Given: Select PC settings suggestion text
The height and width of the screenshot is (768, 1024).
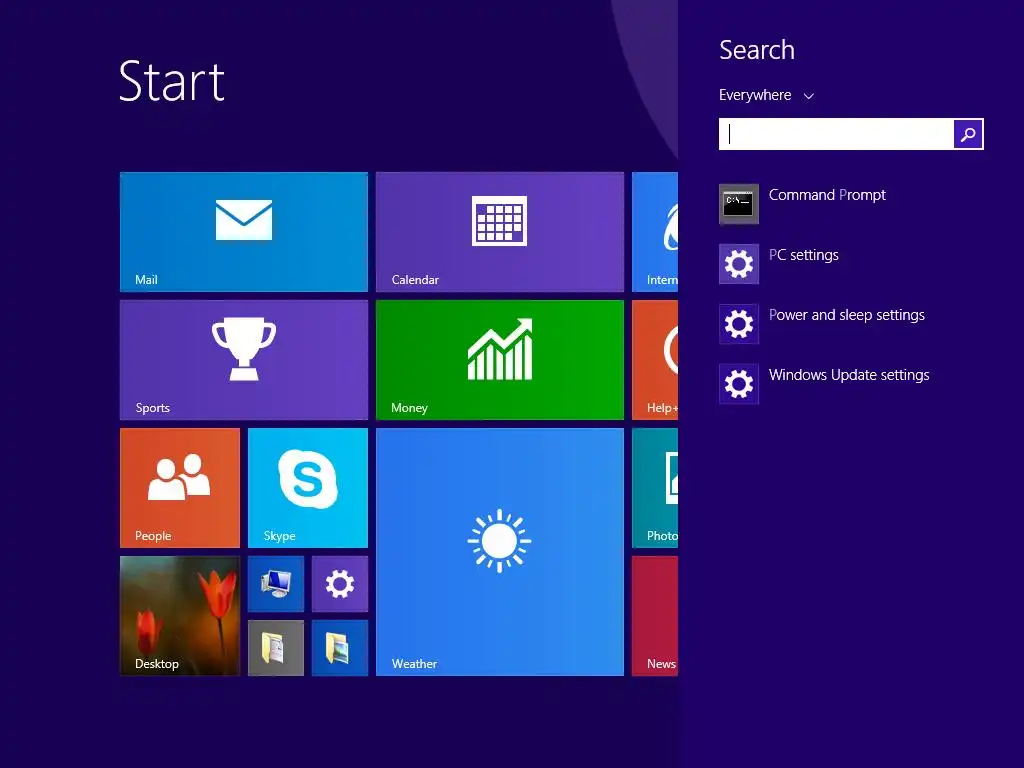Looking at the screenshot, I should coord(803,255).
